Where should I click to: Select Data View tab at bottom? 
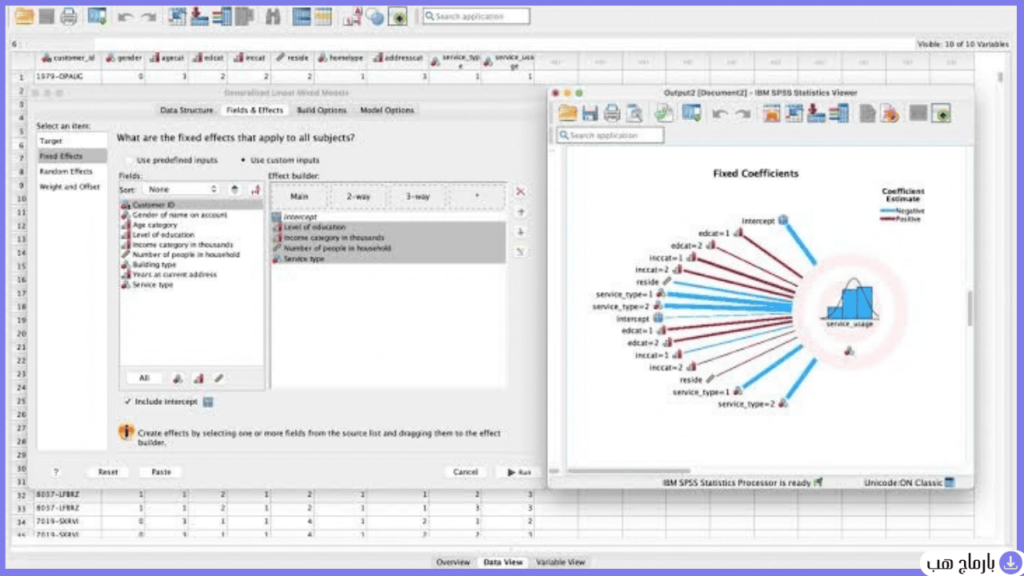tap(503, 562)
